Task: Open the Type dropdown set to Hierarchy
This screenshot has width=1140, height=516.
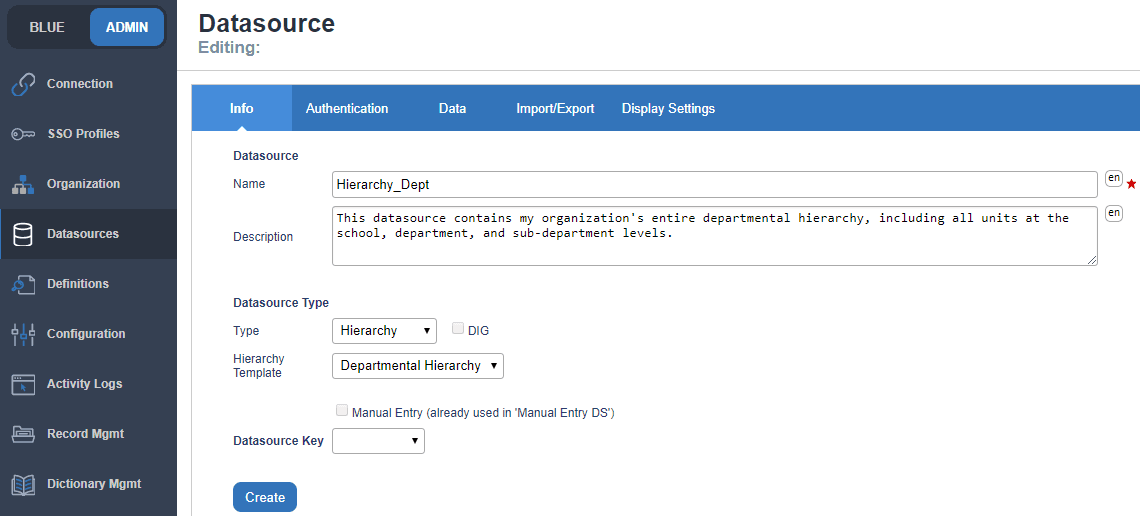Action: (384, 331)
